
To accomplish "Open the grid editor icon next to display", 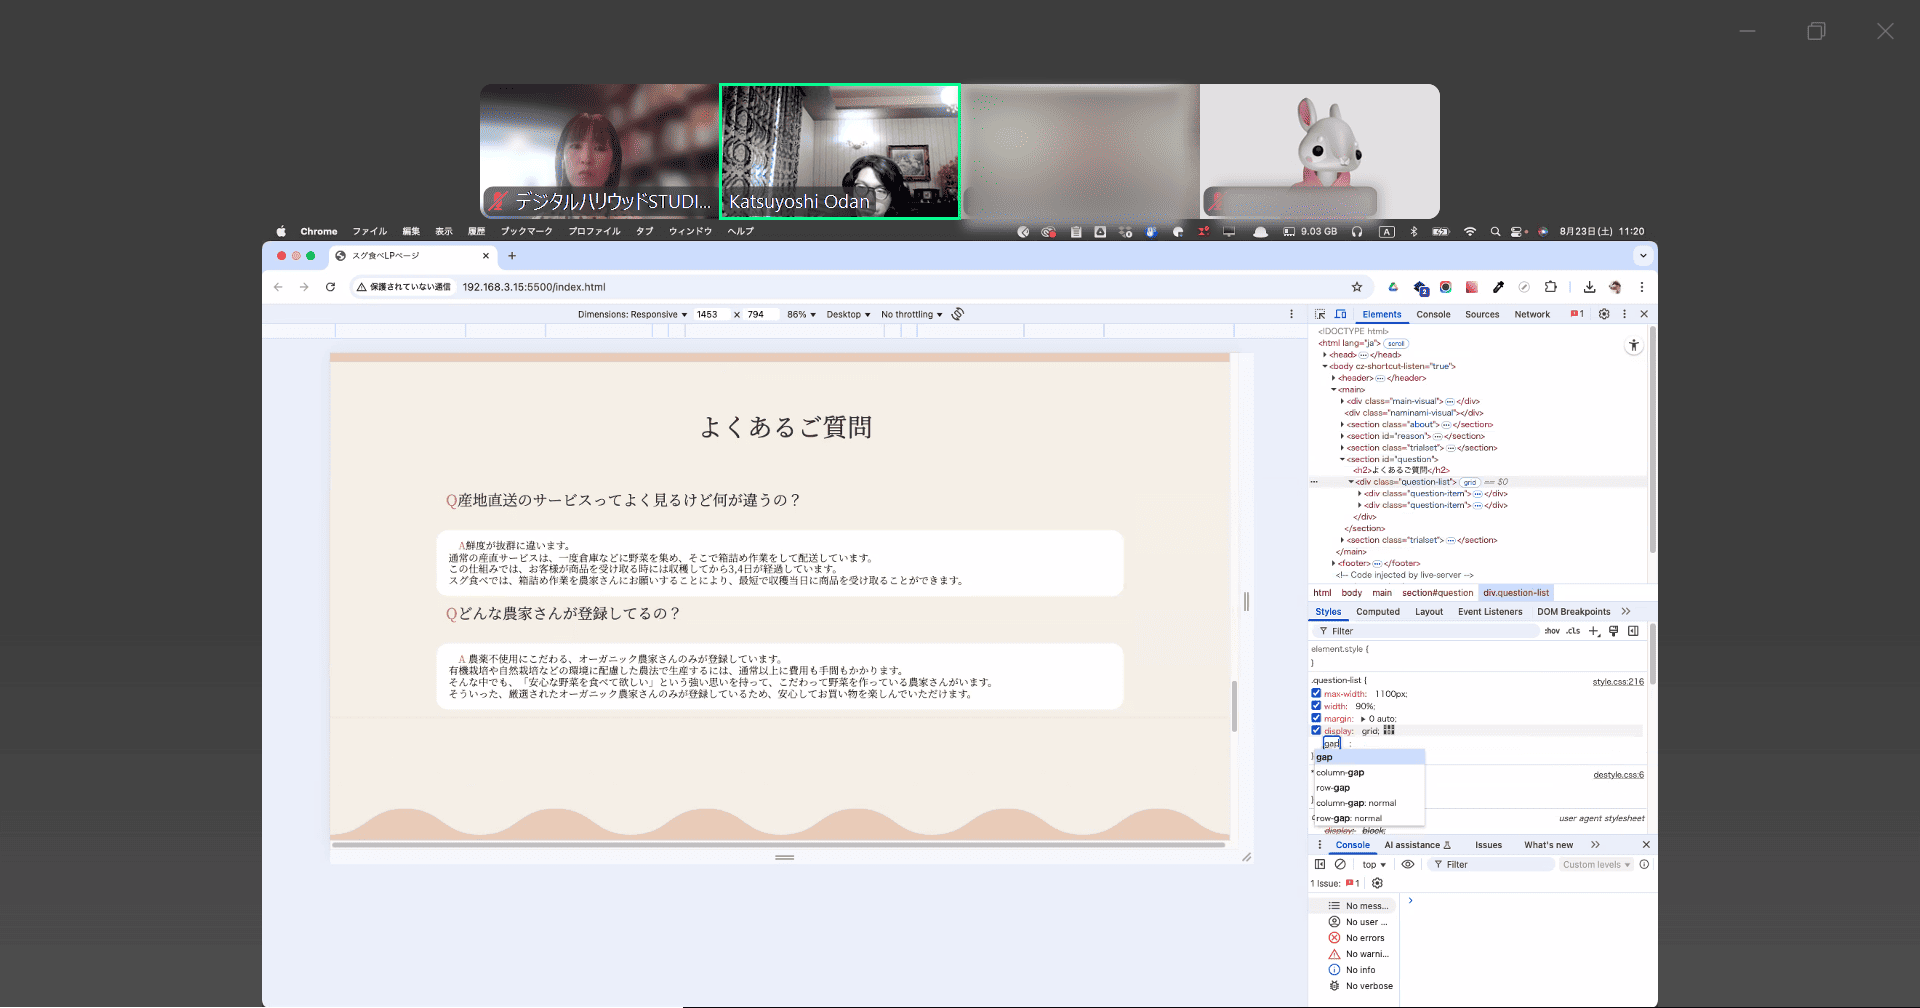I will [1389, 731].
